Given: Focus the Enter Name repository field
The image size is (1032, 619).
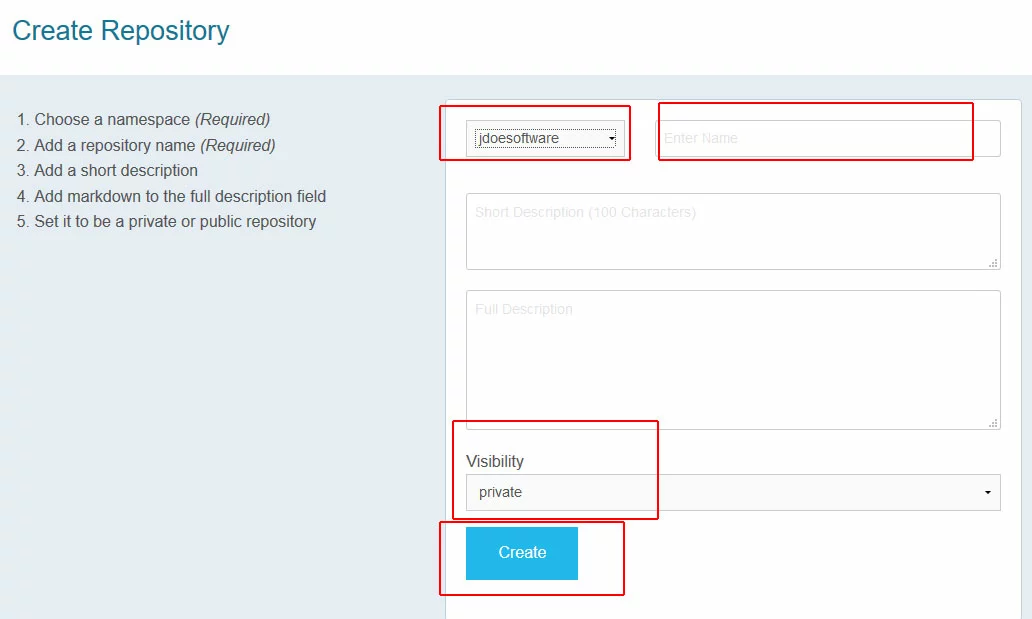Looking at the screenshot, I should pyautogui.click(x=827, y=138).
